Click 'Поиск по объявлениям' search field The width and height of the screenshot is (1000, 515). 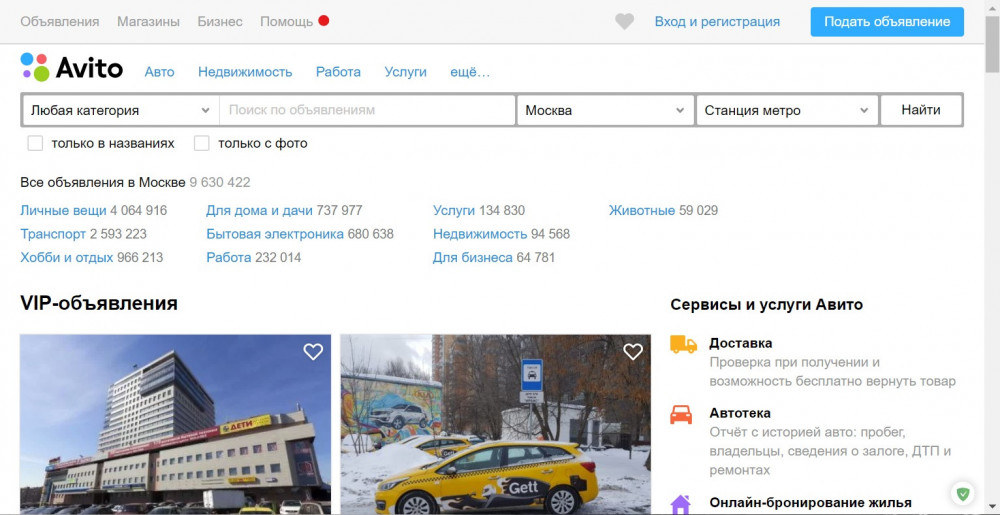367,110
